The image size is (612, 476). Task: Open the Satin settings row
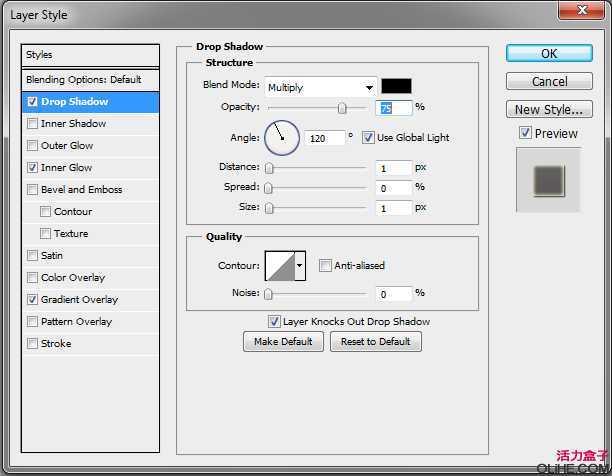click(90, 256)
